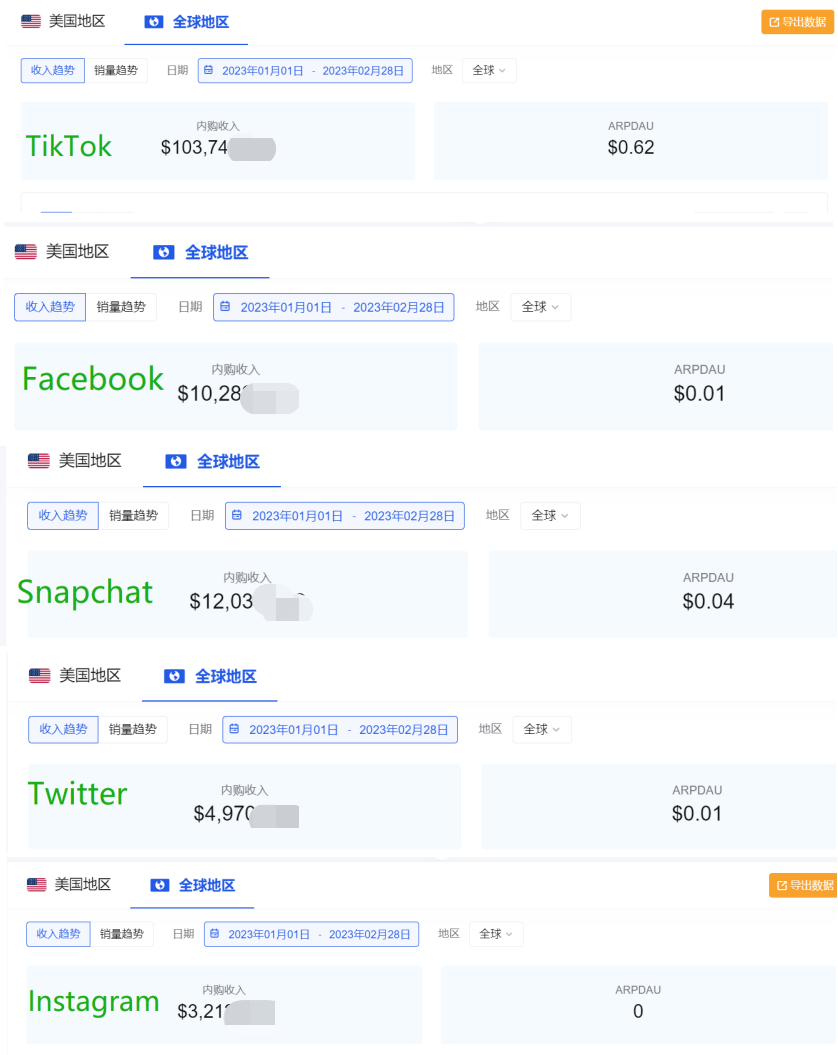The image size is (838, 1055).
Task: Click the calendar icon in the Twitter date range
Action: (234, 730)
